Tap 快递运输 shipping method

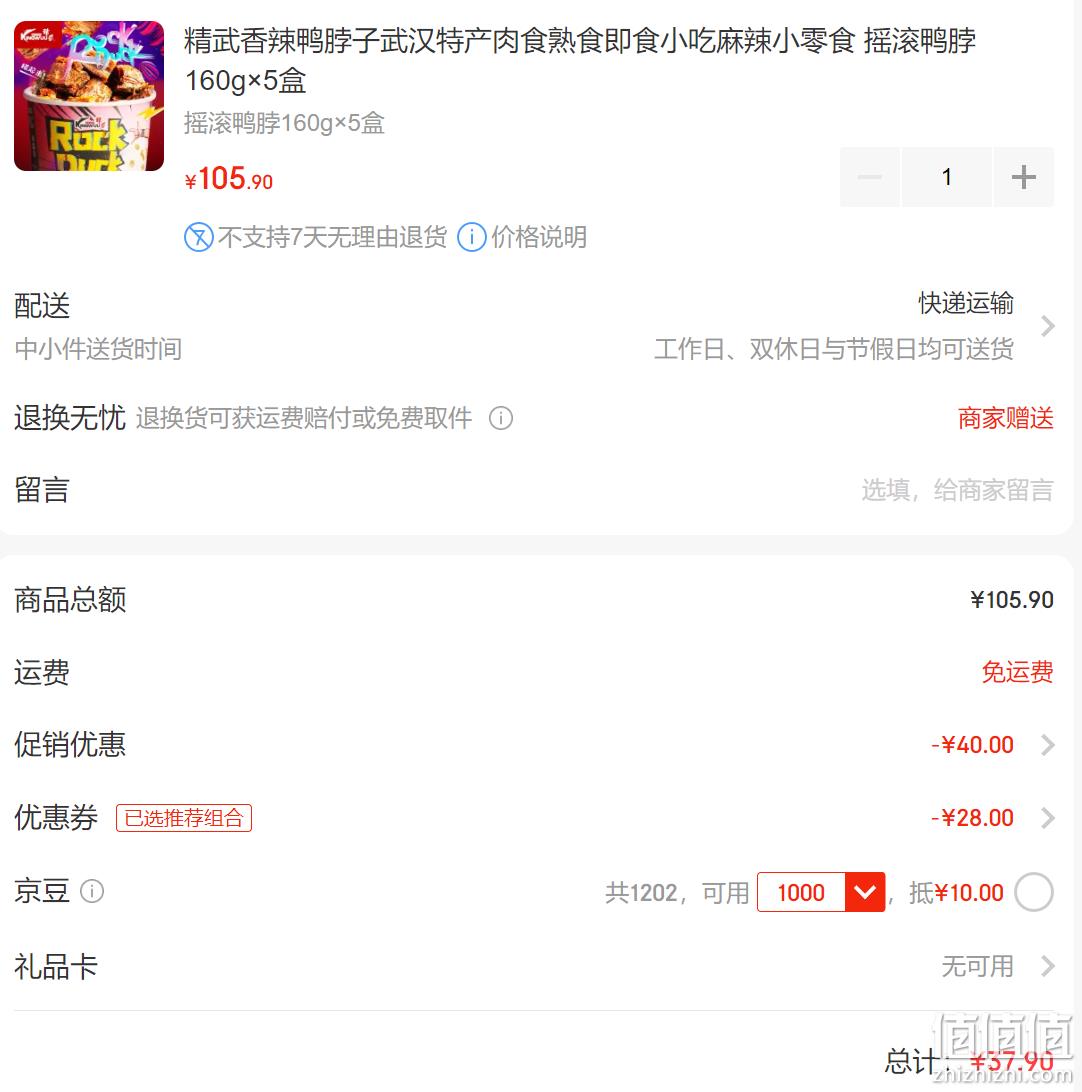[x=965, y=303]
